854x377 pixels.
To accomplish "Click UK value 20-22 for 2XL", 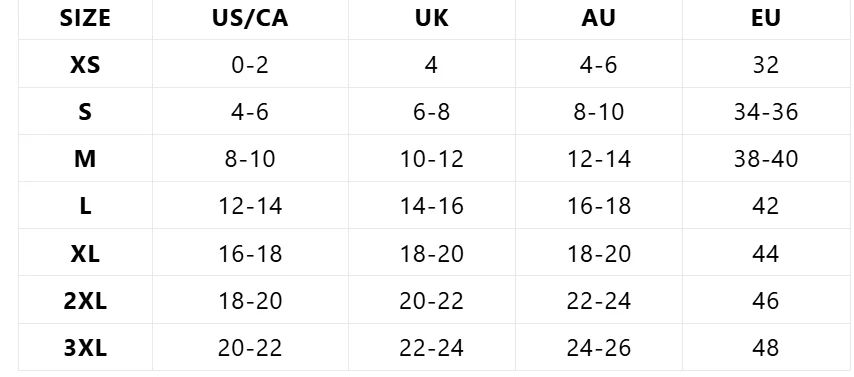I will pyautogui.click(x=431, y=300).
